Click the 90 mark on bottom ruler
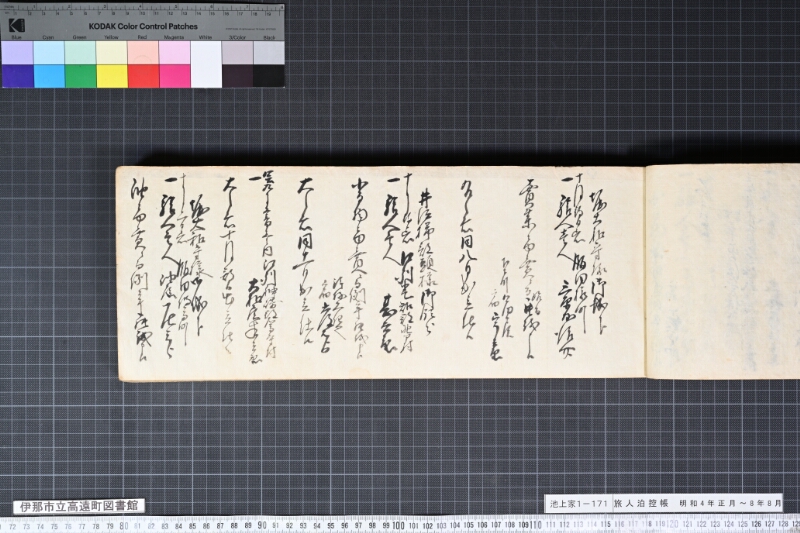This screenshot has height=533, width=800. pyautogui.click(x=262, y=525)
